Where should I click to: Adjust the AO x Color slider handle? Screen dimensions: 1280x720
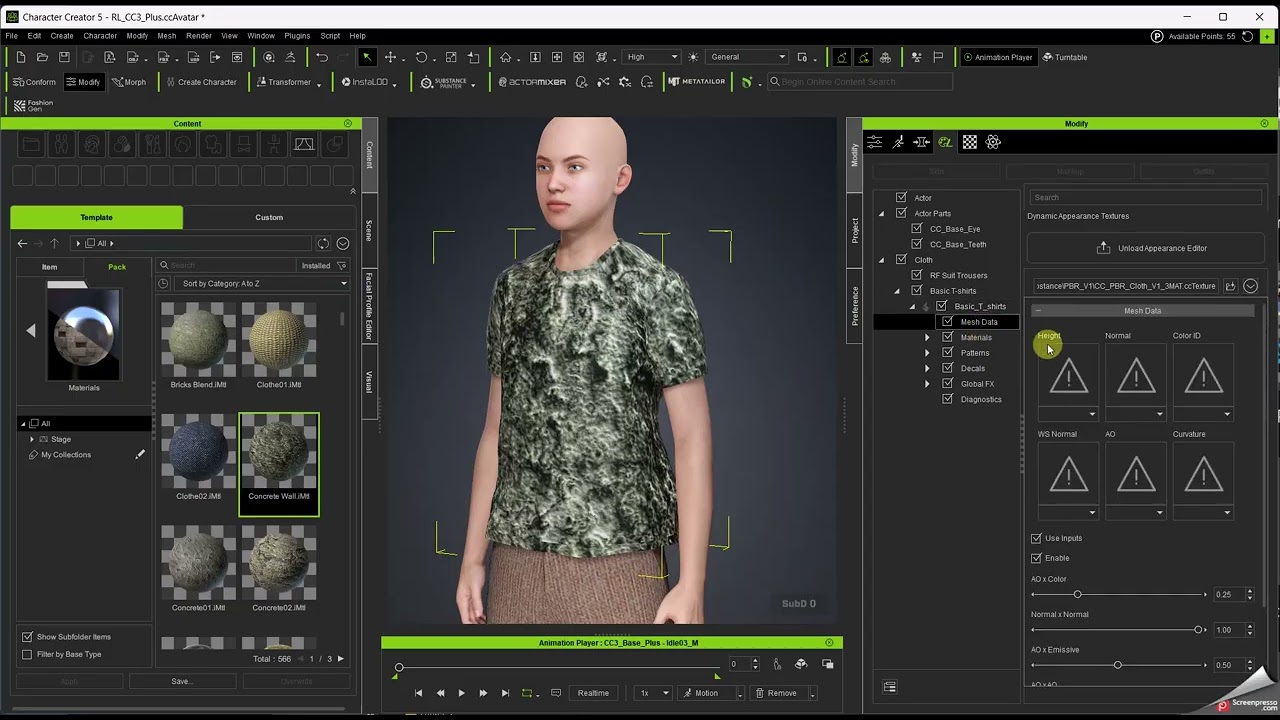pos(1077,594)
